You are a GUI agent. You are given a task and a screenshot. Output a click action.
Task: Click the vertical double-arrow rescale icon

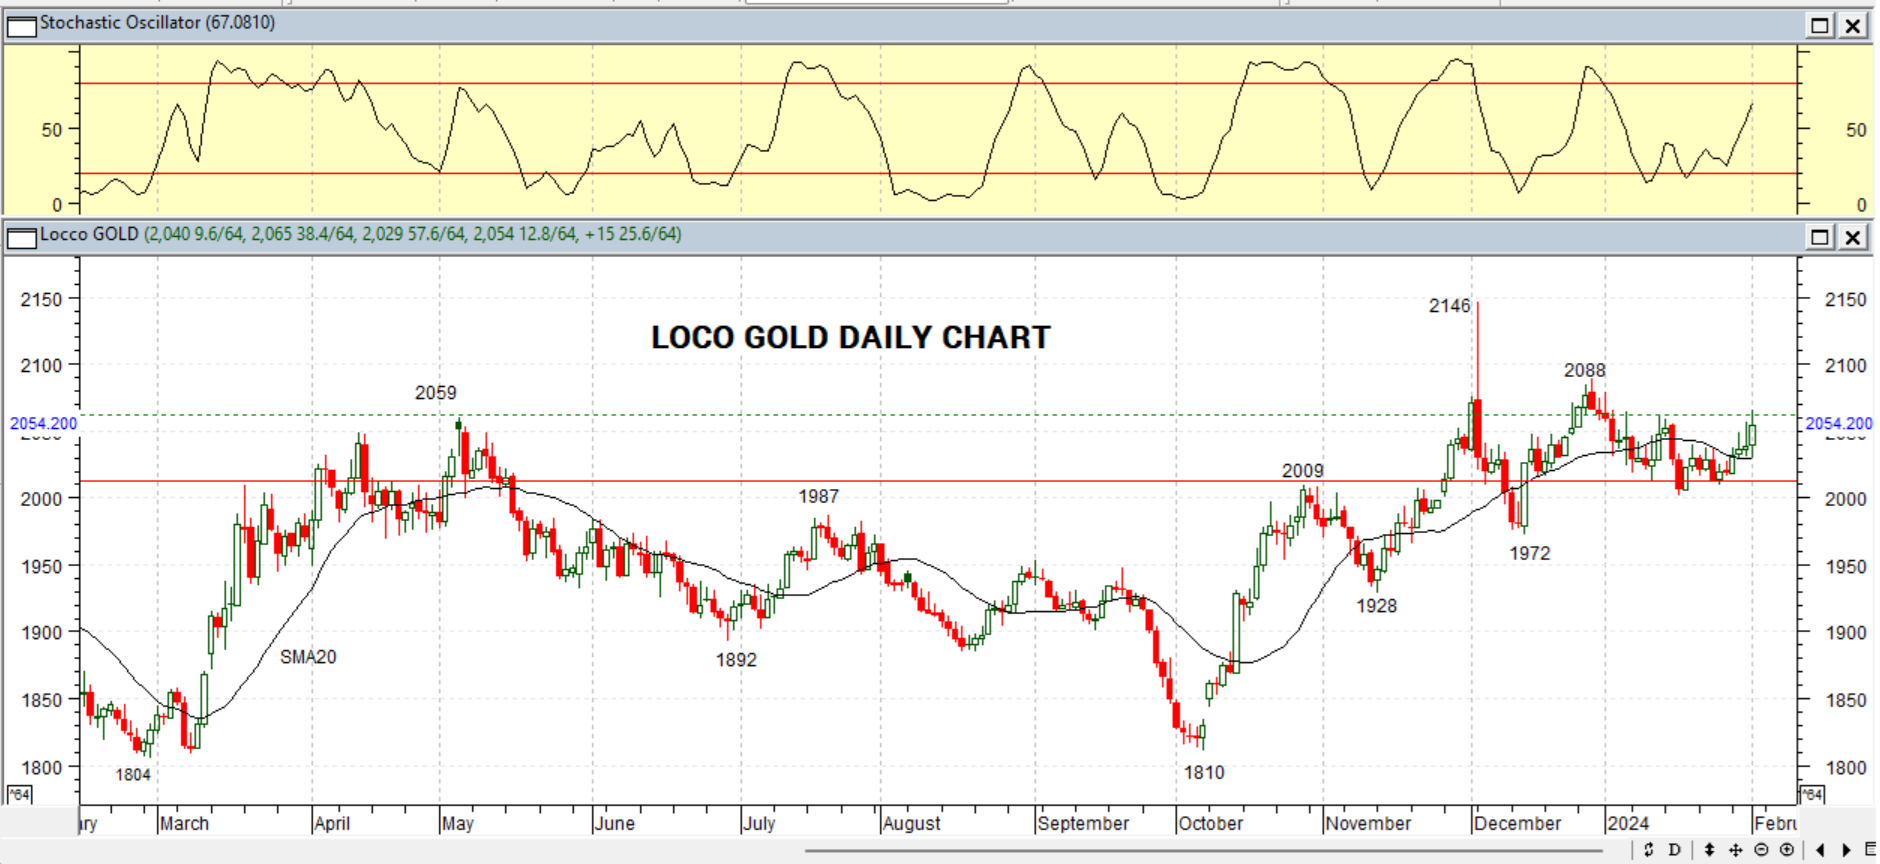point(1710,850)
